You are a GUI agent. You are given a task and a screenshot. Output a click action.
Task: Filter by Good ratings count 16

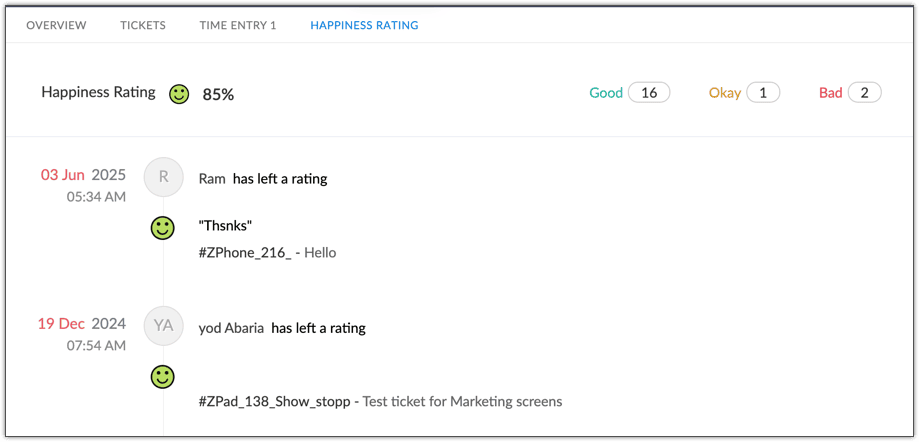pyautogui.click(x=649, y=93)
